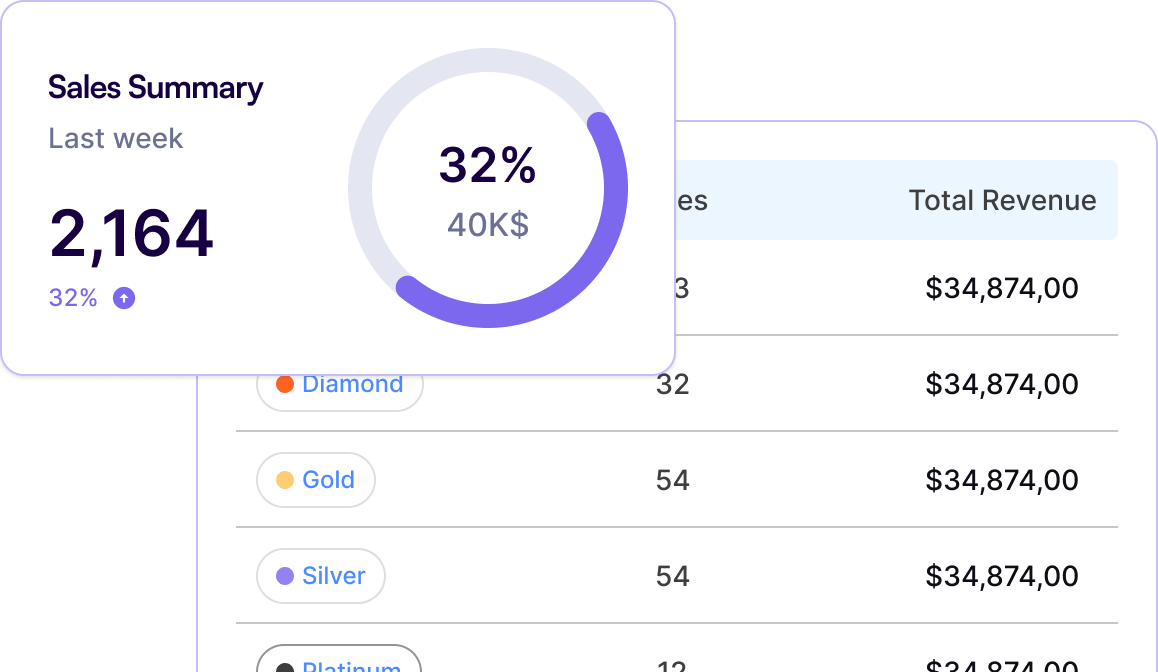This screenshot has width=1158, height=672.
Task: Click the 40K$ label in the donut chart
Action: coord(488,225)
